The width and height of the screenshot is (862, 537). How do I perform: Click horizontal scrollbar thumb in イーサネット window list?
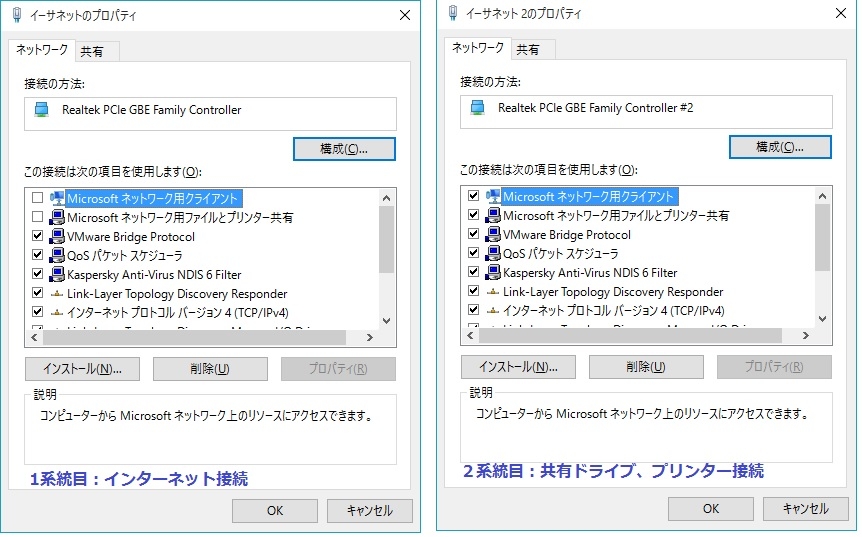pyautogui.click(x=194, y=337)
